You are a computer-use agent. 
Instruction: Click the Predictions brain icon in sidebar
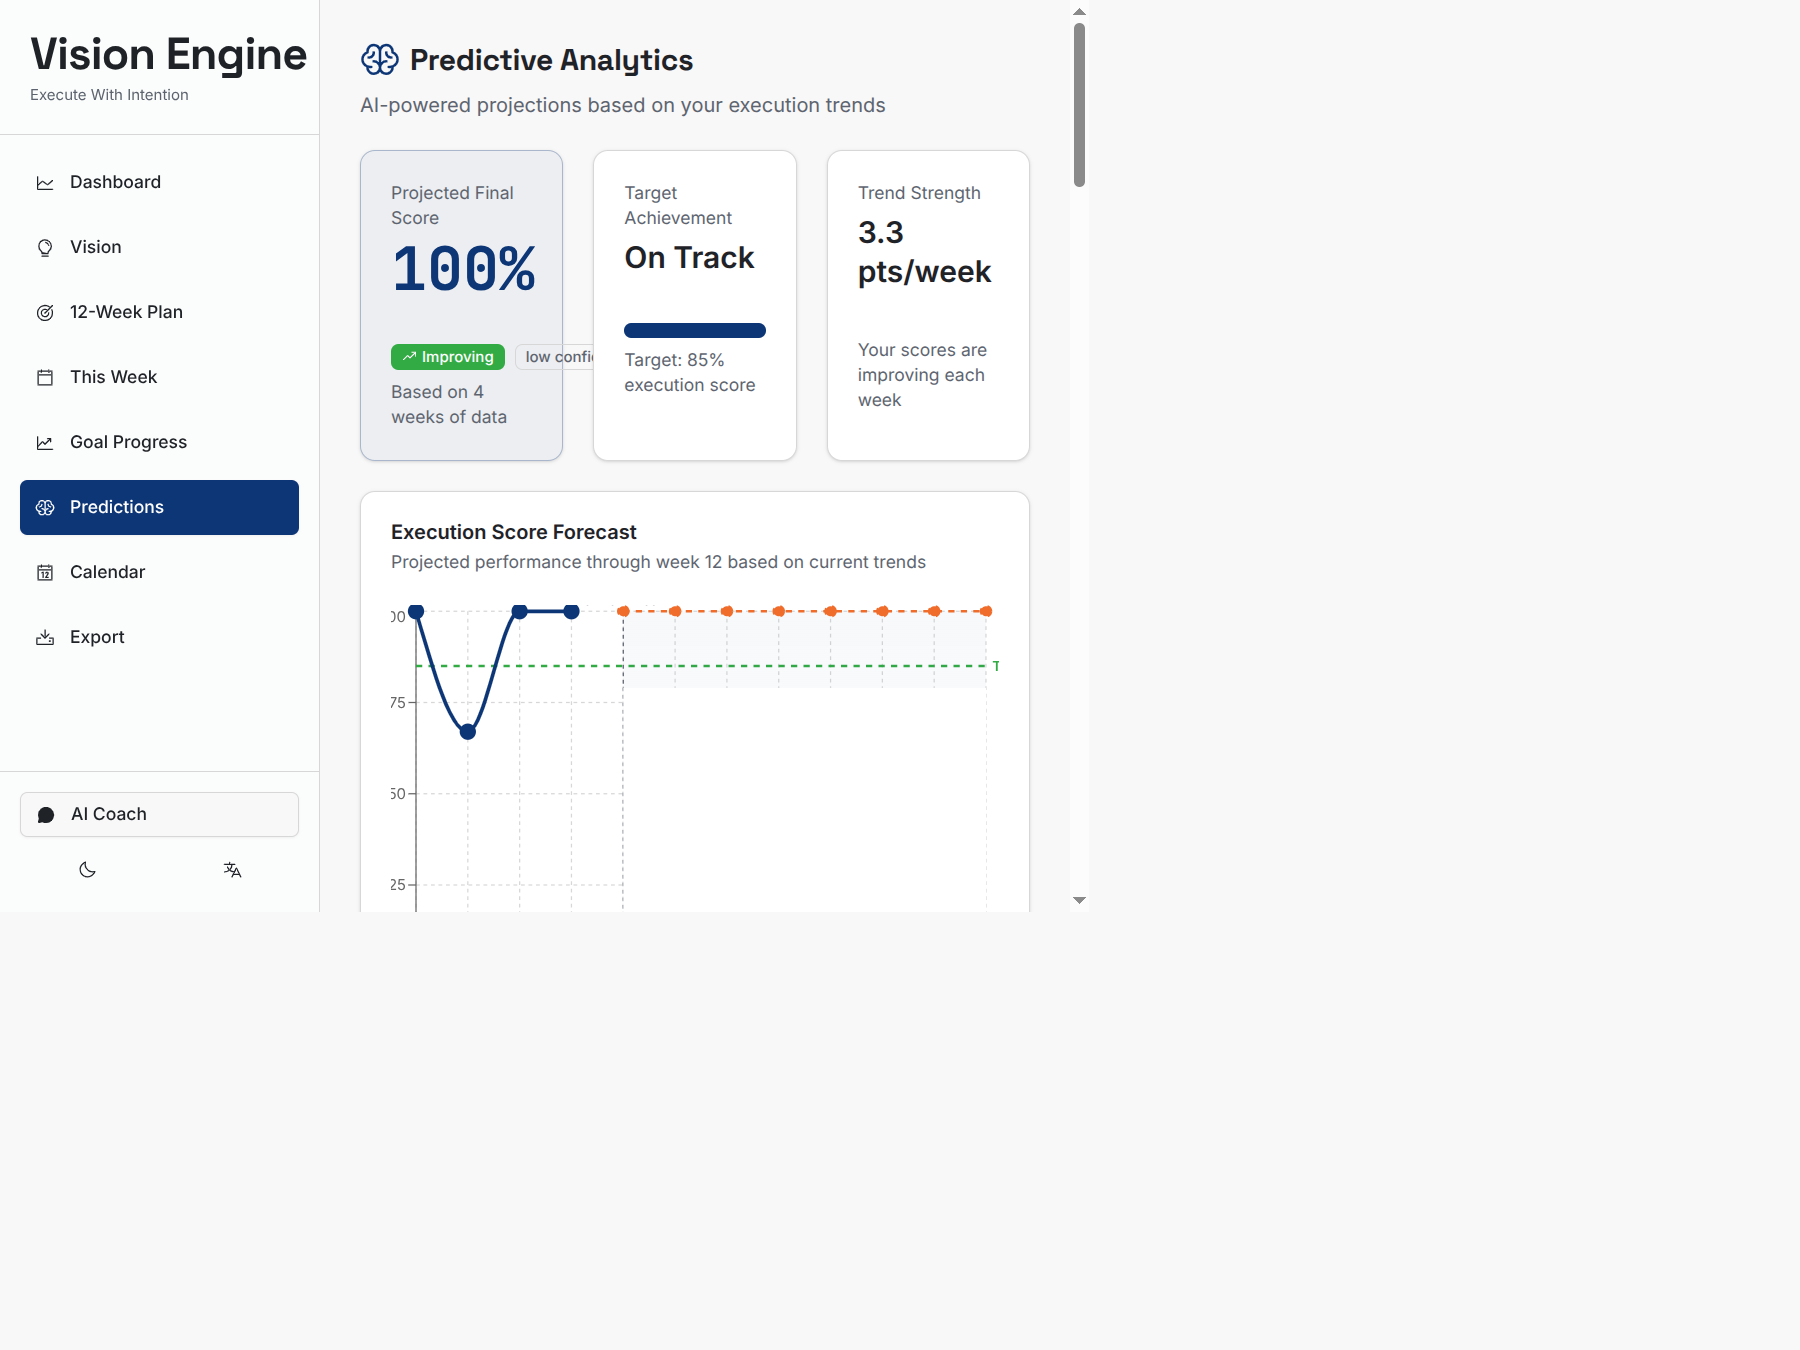(45, 508)
